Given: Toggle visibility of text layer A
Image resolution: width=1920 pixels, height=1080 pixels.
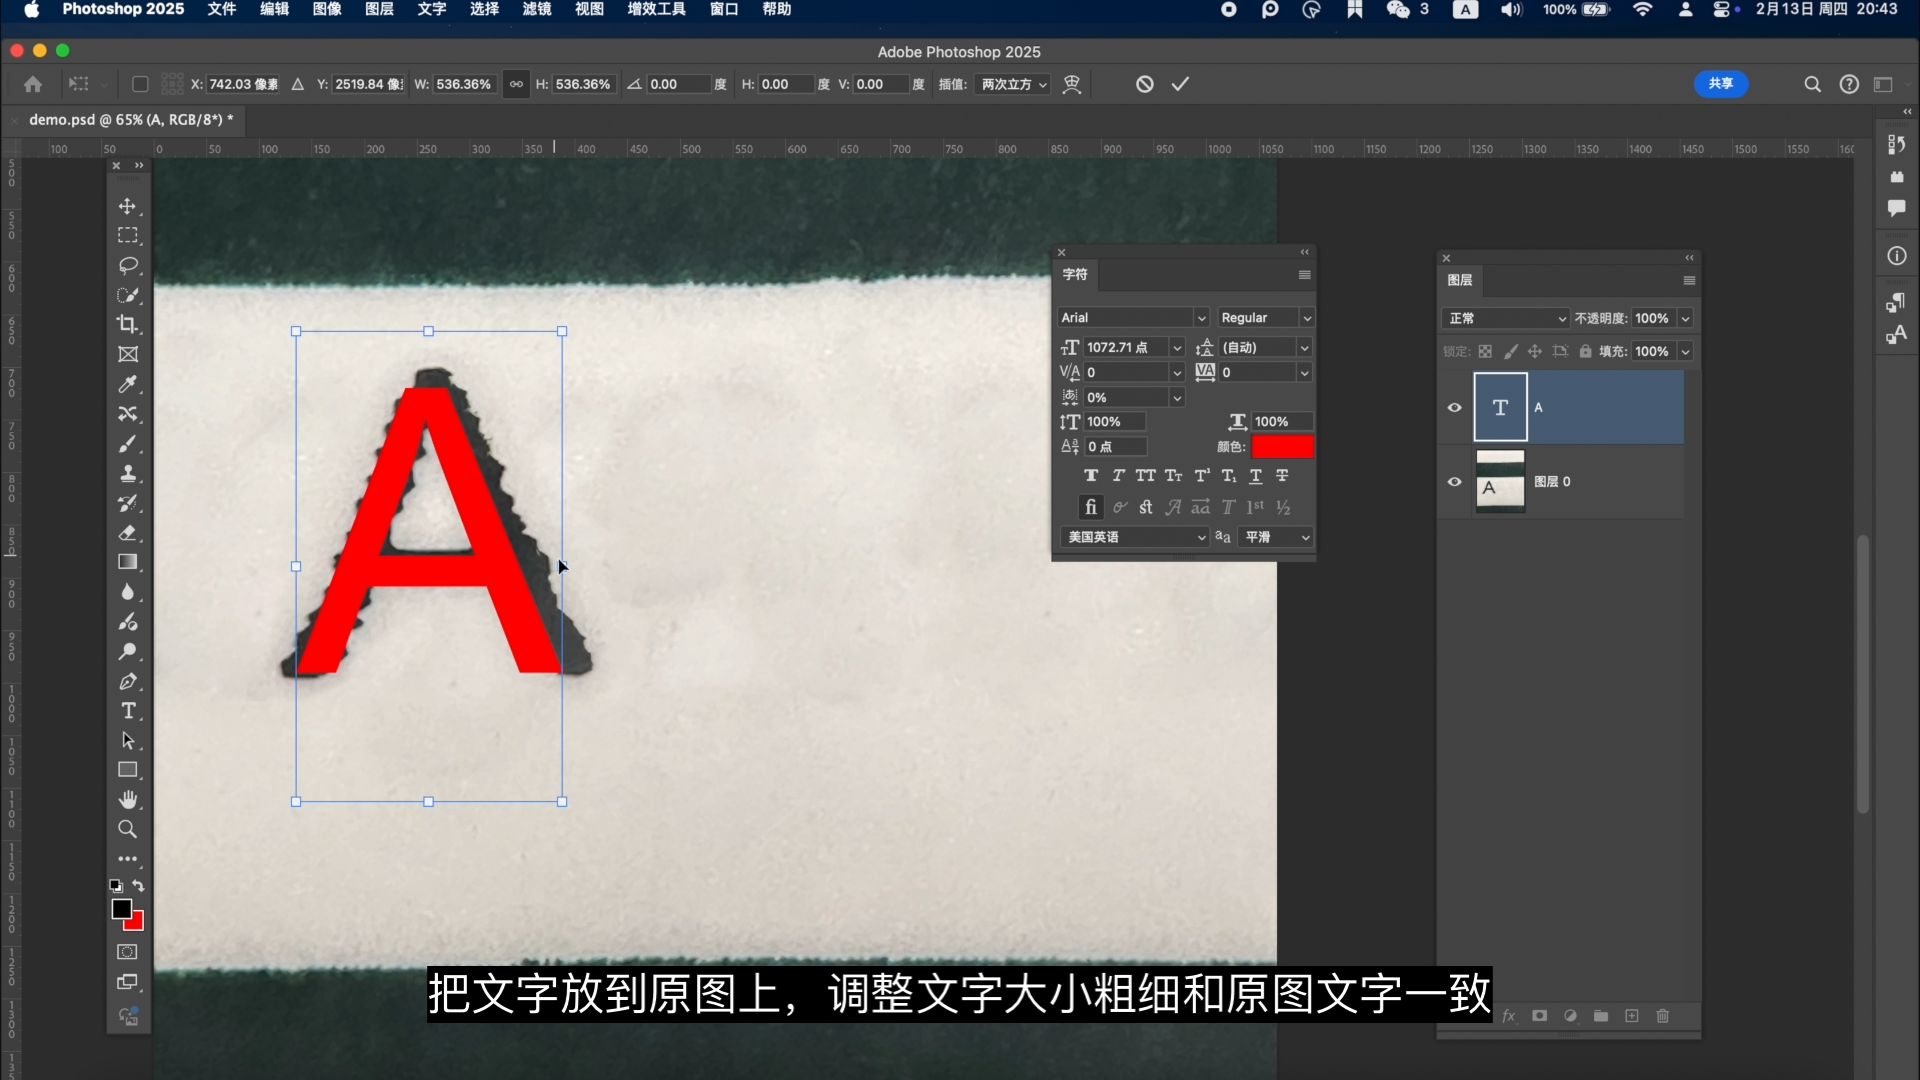Looking at the screenshot, I should pos(1455,406).
